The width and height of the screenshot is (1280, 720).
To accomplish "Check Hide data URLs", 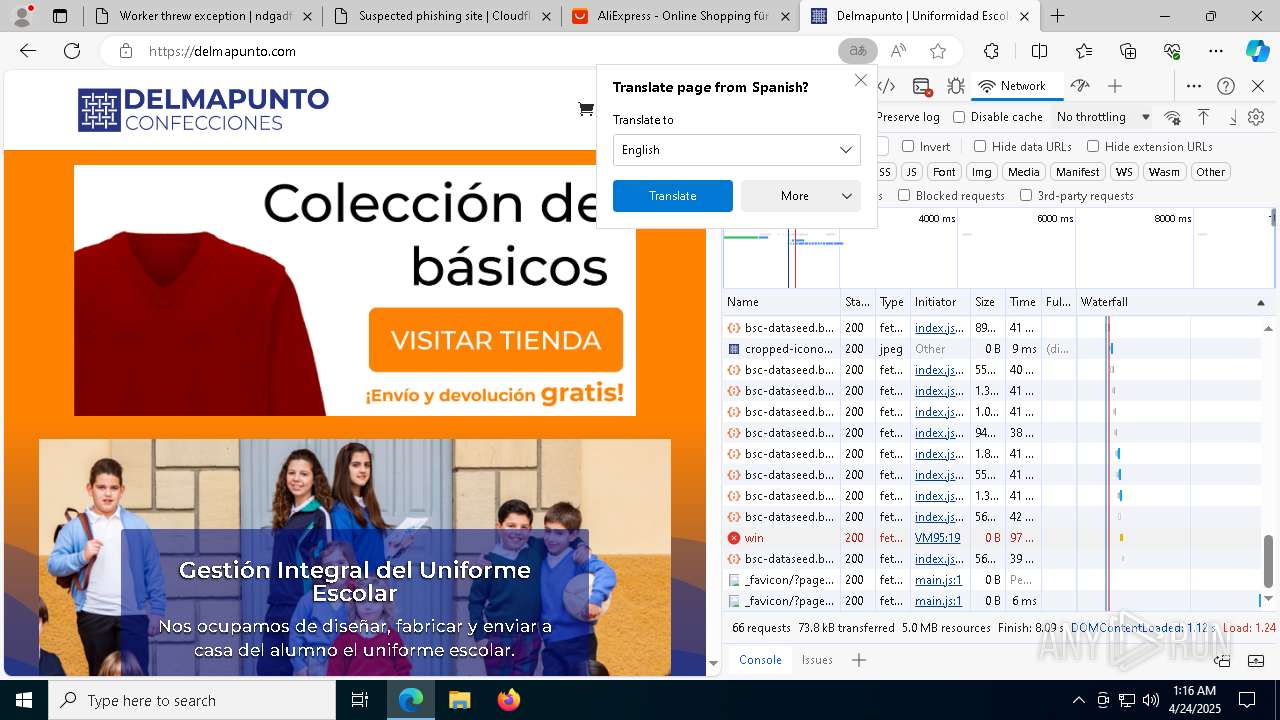I will tap(980, 146).
